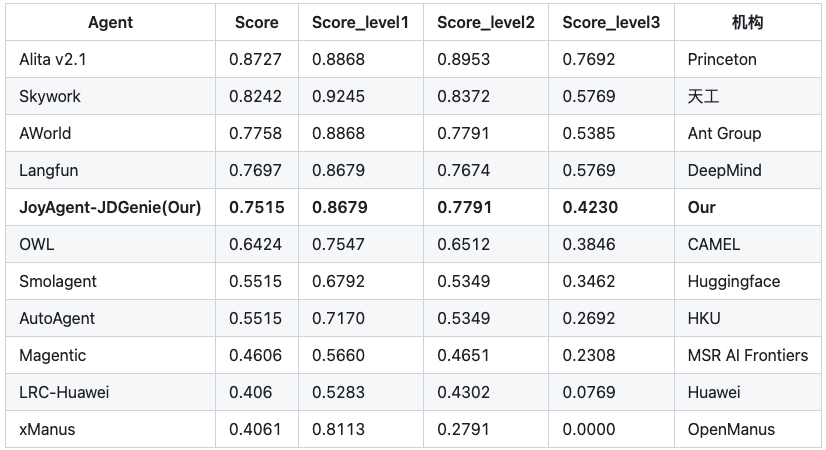Click xManus level3 score 0.0000

coord(588,429)
